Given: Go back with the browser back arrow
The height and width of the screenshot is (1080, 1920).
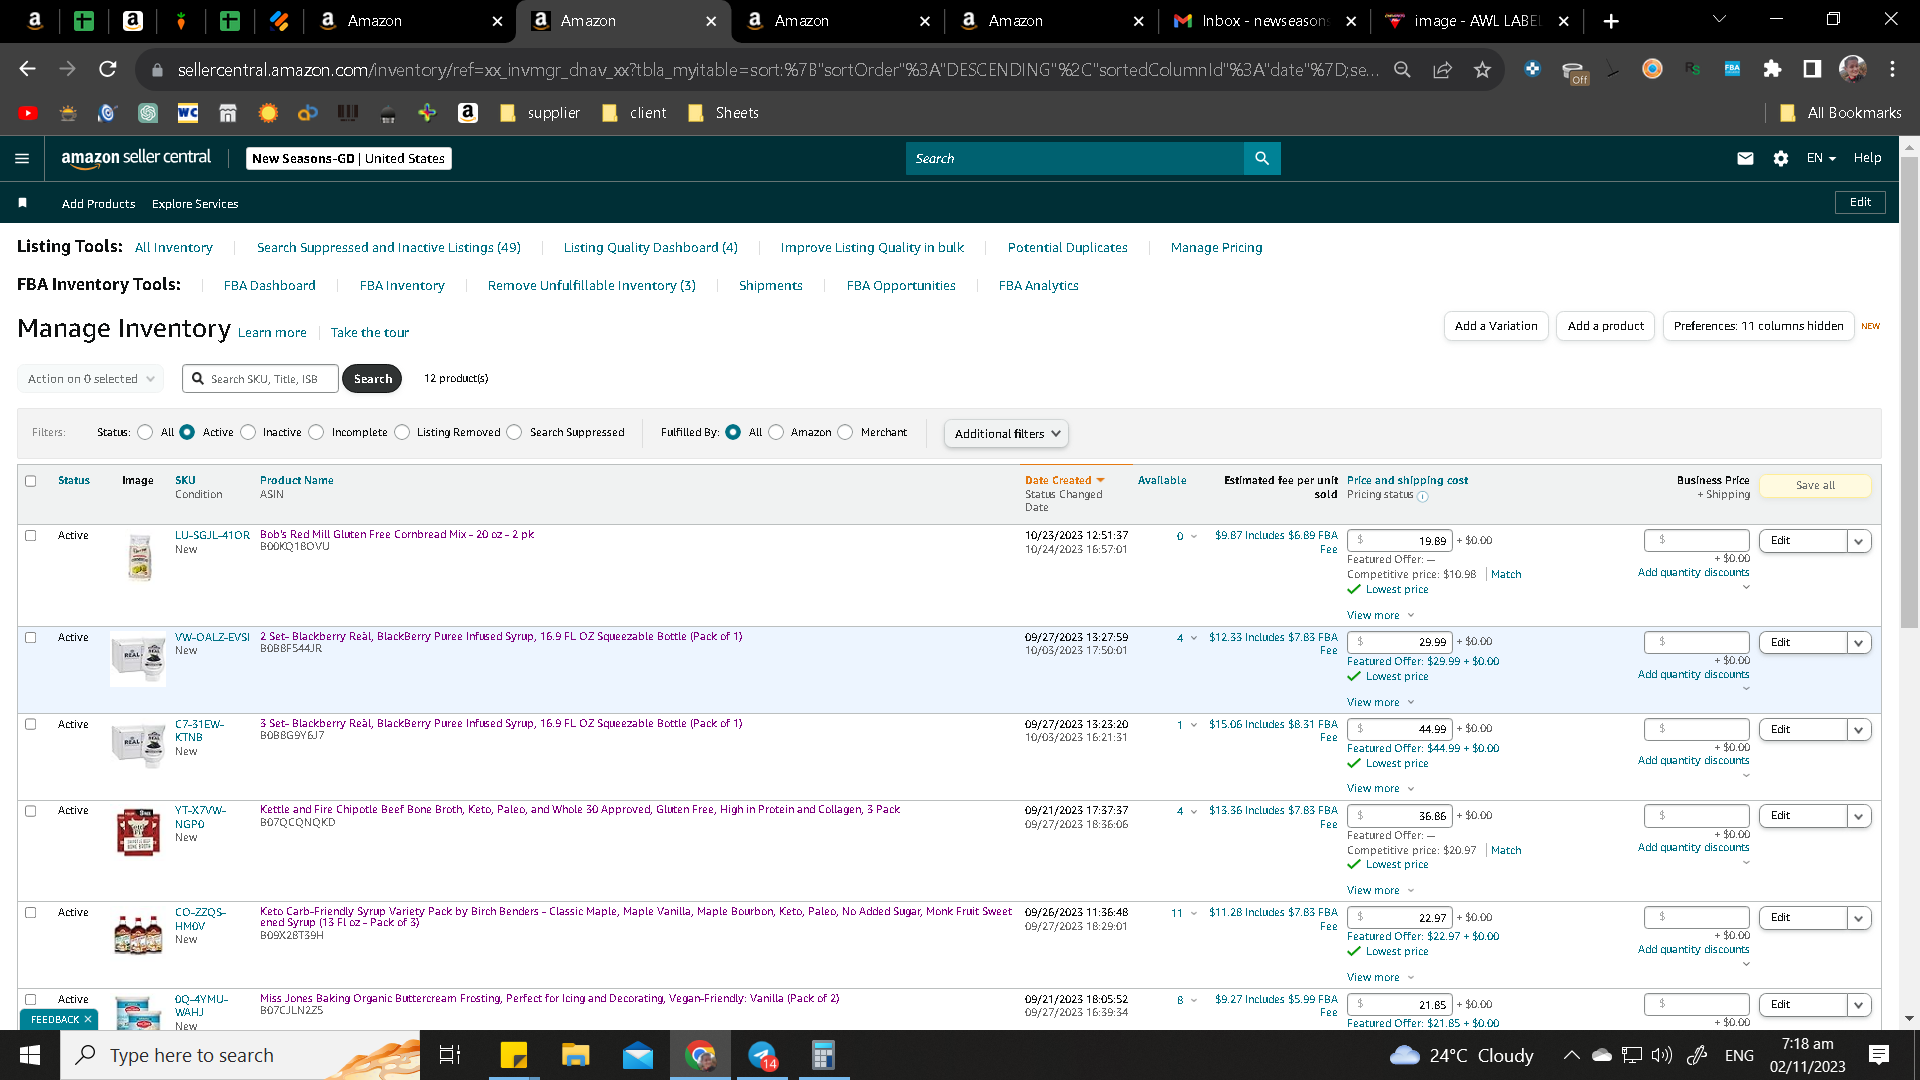Looking at the screenshot, I should pos(28,69).
